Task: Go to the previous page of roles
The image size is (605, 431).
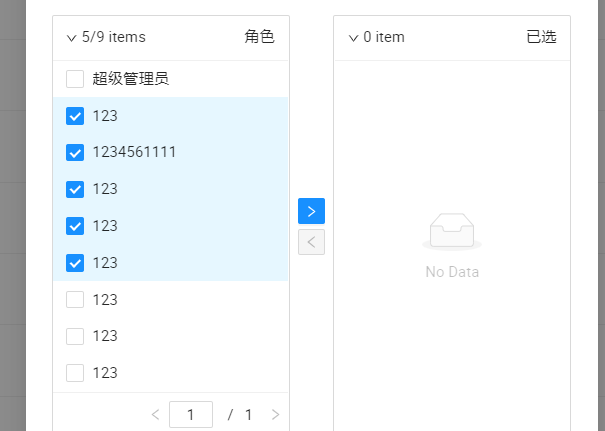Action: point(155,415)
